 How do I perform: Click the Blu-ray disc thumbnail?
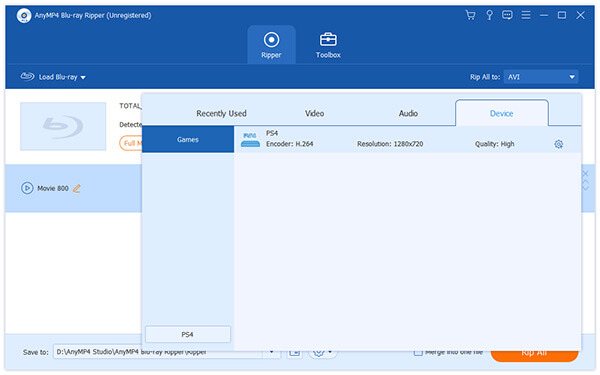pyautogui.click(x=63, y=126)
